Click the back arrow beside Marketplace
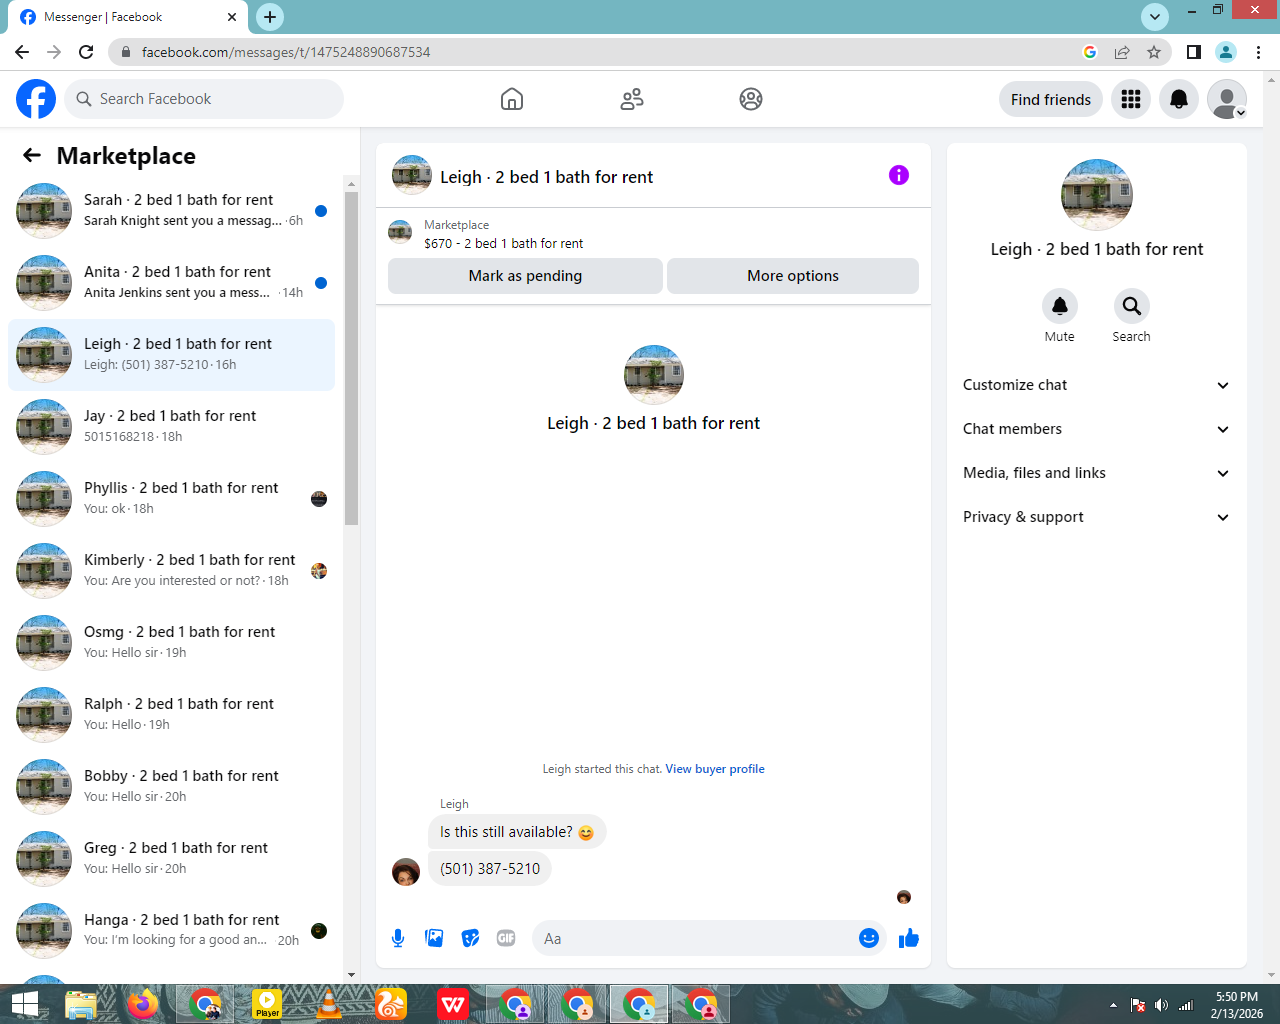 point(32,155)
